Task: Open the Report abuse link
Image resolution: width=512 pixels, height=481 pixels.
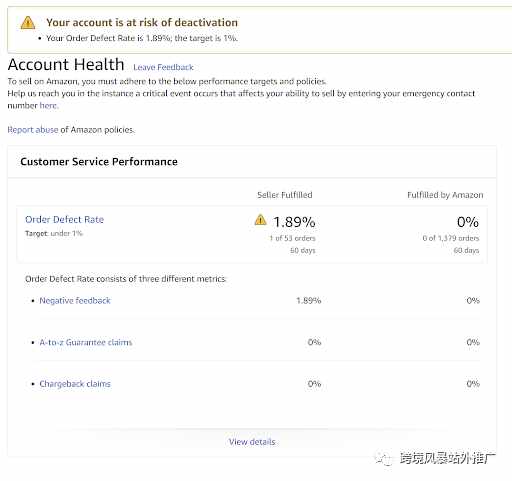Action: pyautogui.click(x=33, y=130)
